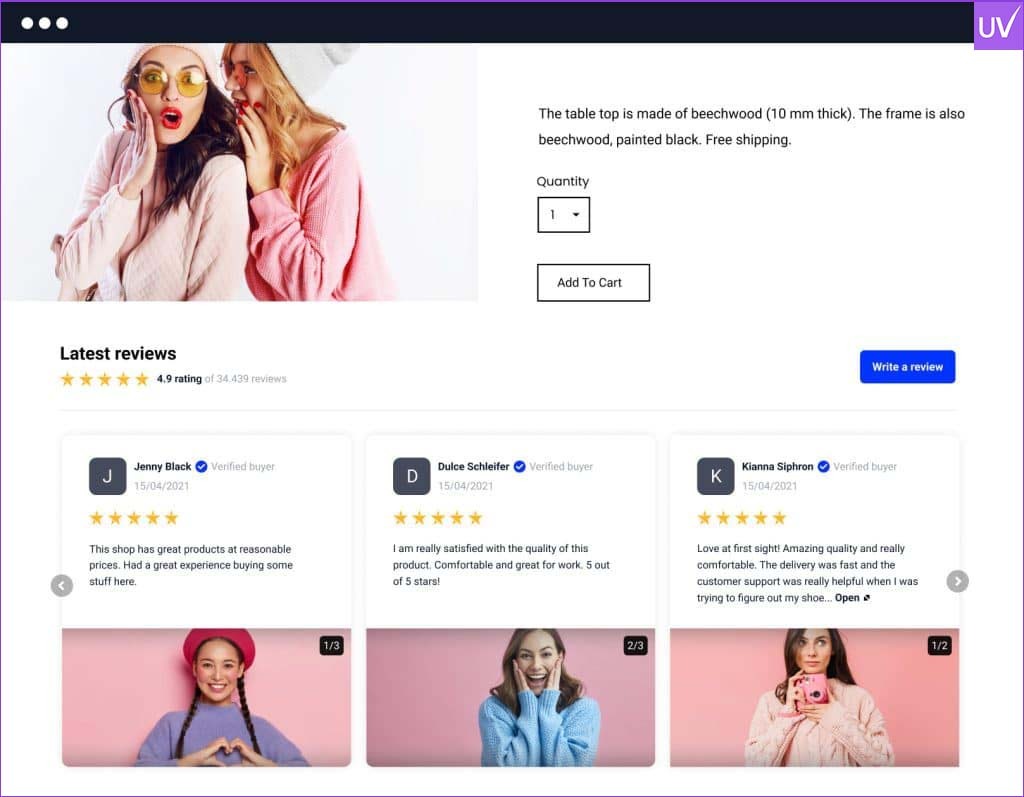The height and width of the screenshot is (797, 1024).
Task: Click the 1/2 photo counter badge
Action: click(x=939, y=645)
